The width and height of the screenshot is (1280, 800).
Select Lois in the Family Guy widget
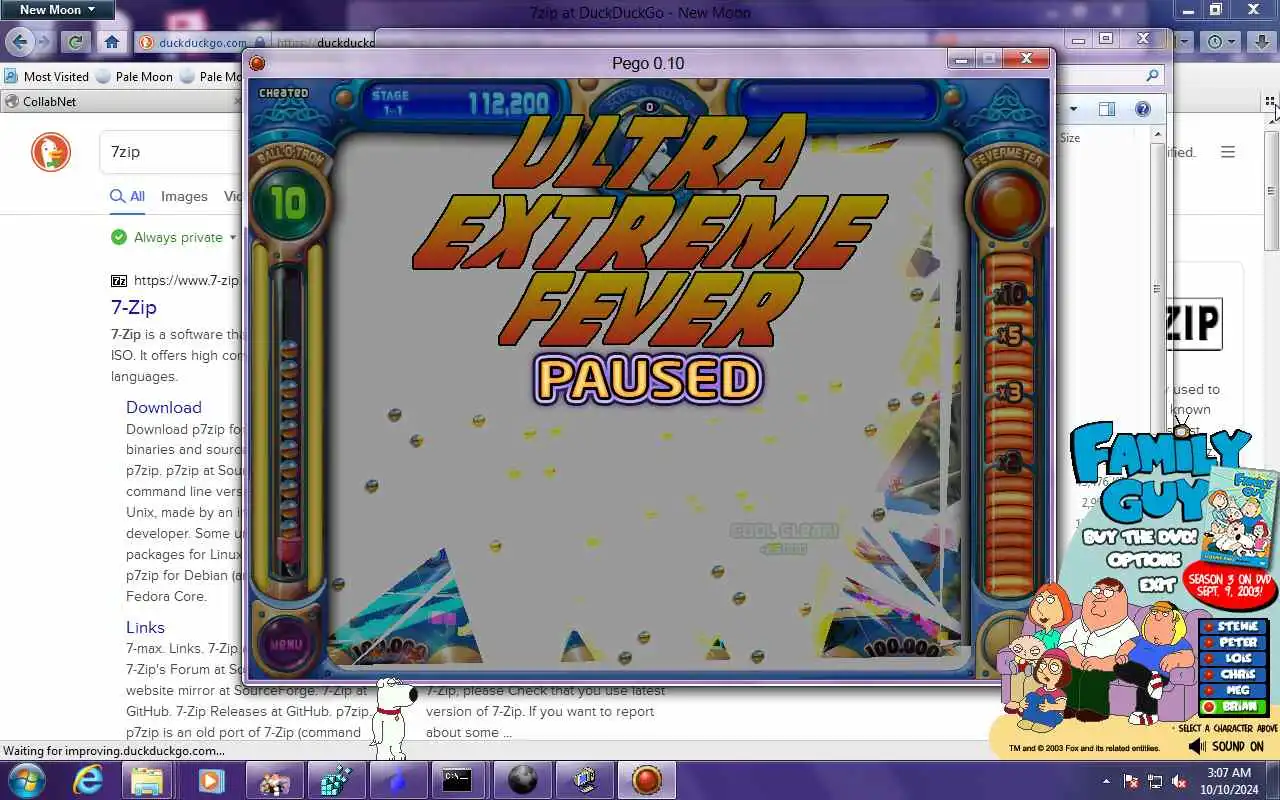(x=1233, y=659)
